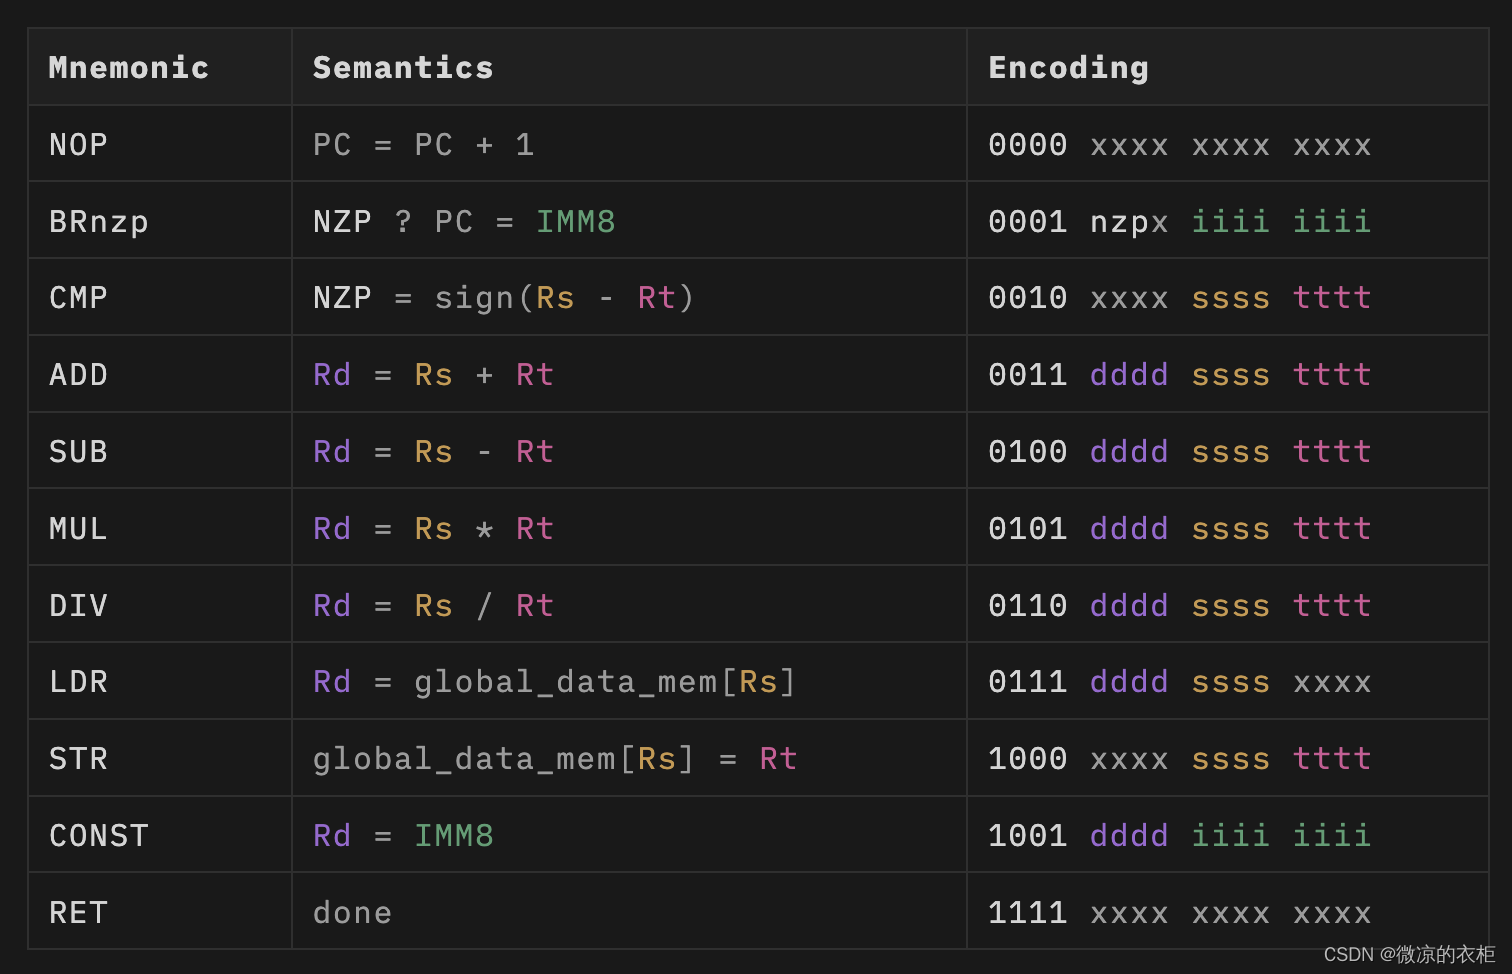The height and width of the screenshot is (974, 1512).
Task: Click the CONST mnemonic cell
Action: point(99,836)
